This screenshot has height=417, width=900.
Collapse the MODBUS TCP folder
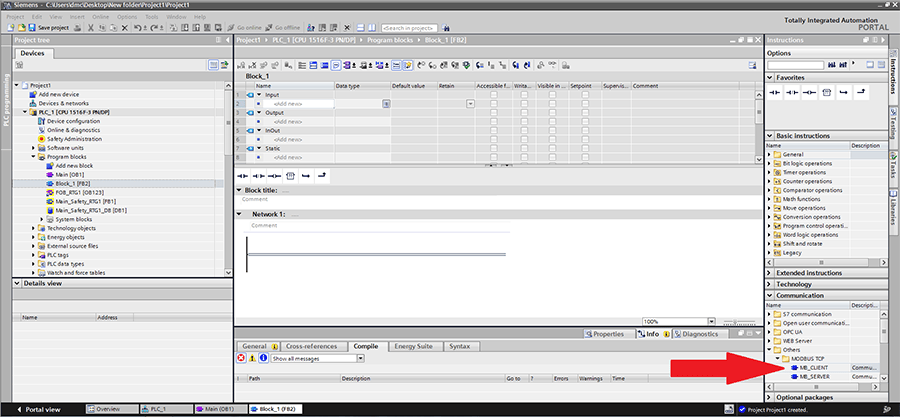click(x=776, y=358)
